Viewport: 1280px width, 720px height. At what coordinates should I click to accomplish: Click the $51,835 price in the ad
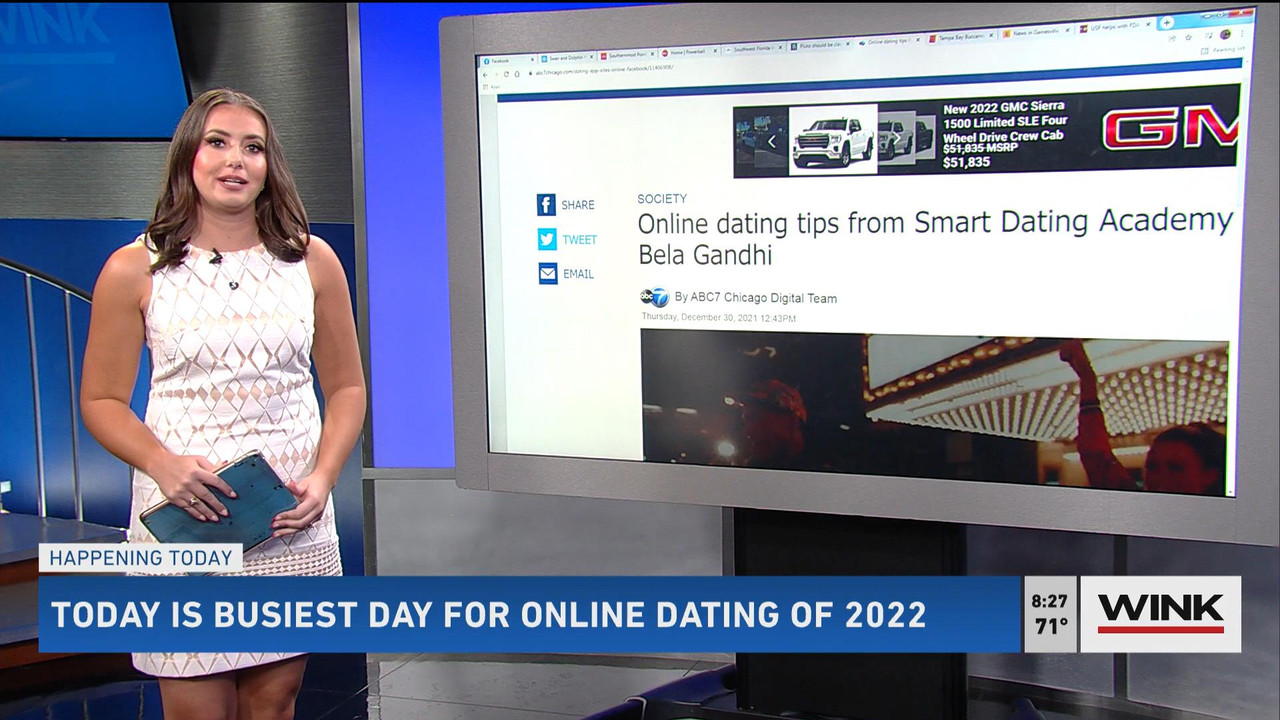(966, 162)
